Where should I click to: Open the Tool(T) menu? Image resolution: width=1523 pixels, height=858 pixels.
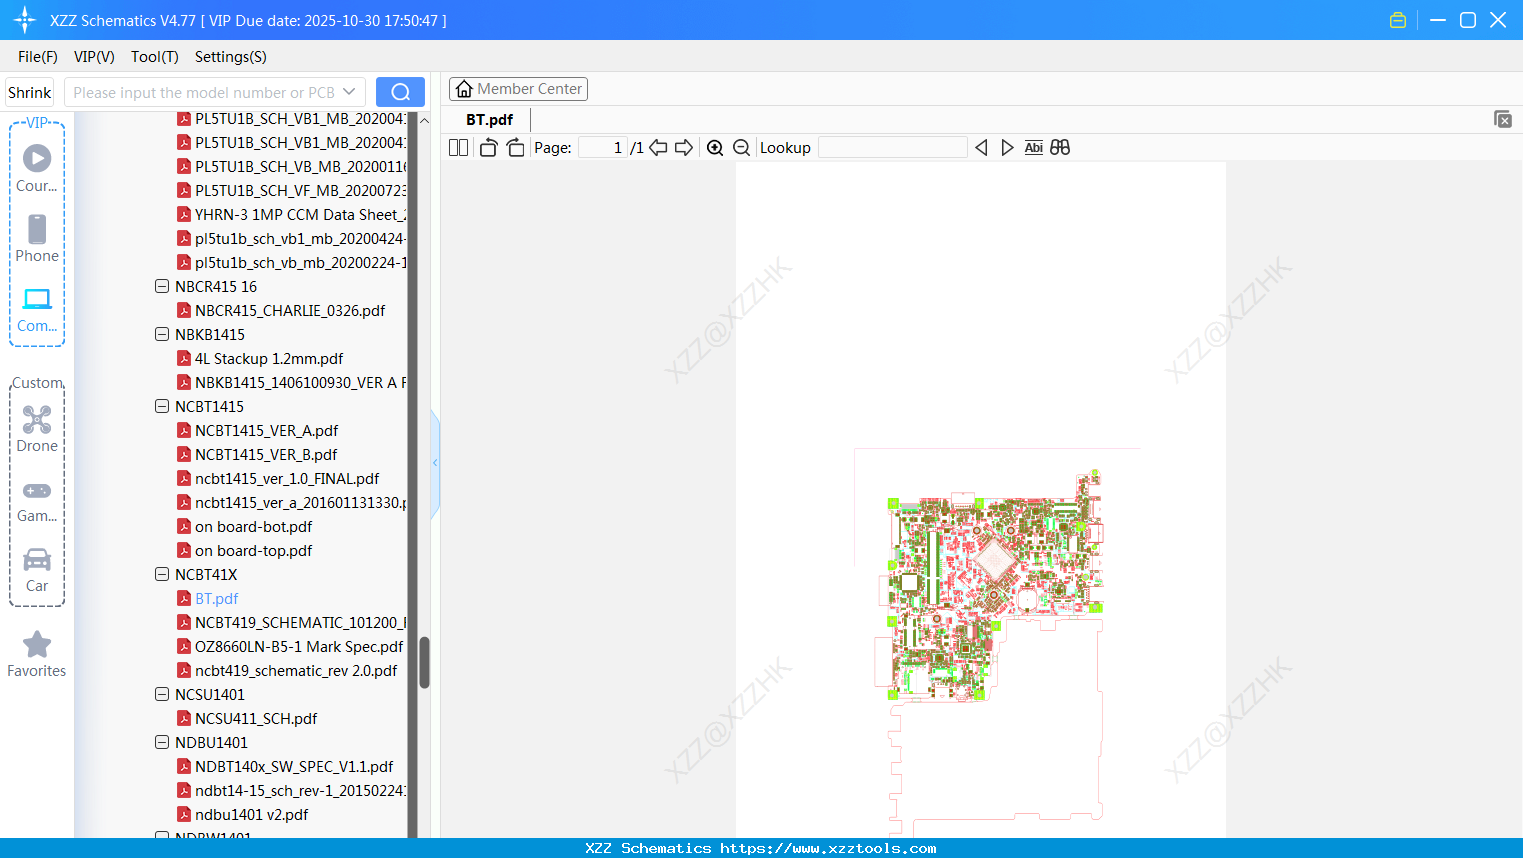[x=155, y=57]
